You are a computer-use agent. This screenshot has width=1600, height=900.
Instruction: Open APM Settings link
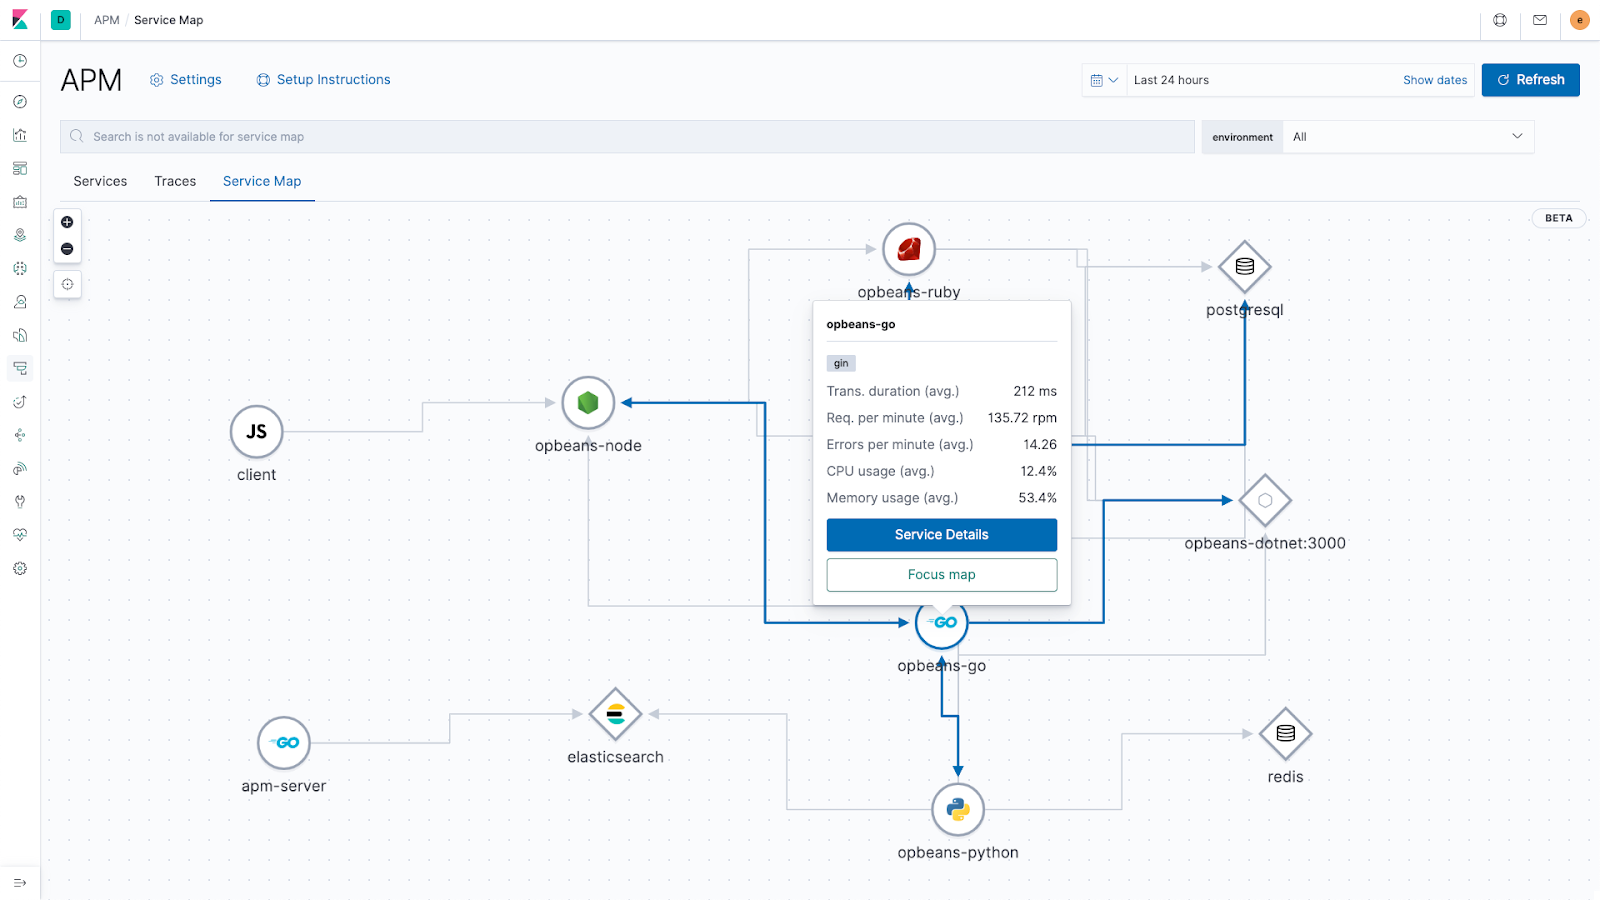[186, 80]
